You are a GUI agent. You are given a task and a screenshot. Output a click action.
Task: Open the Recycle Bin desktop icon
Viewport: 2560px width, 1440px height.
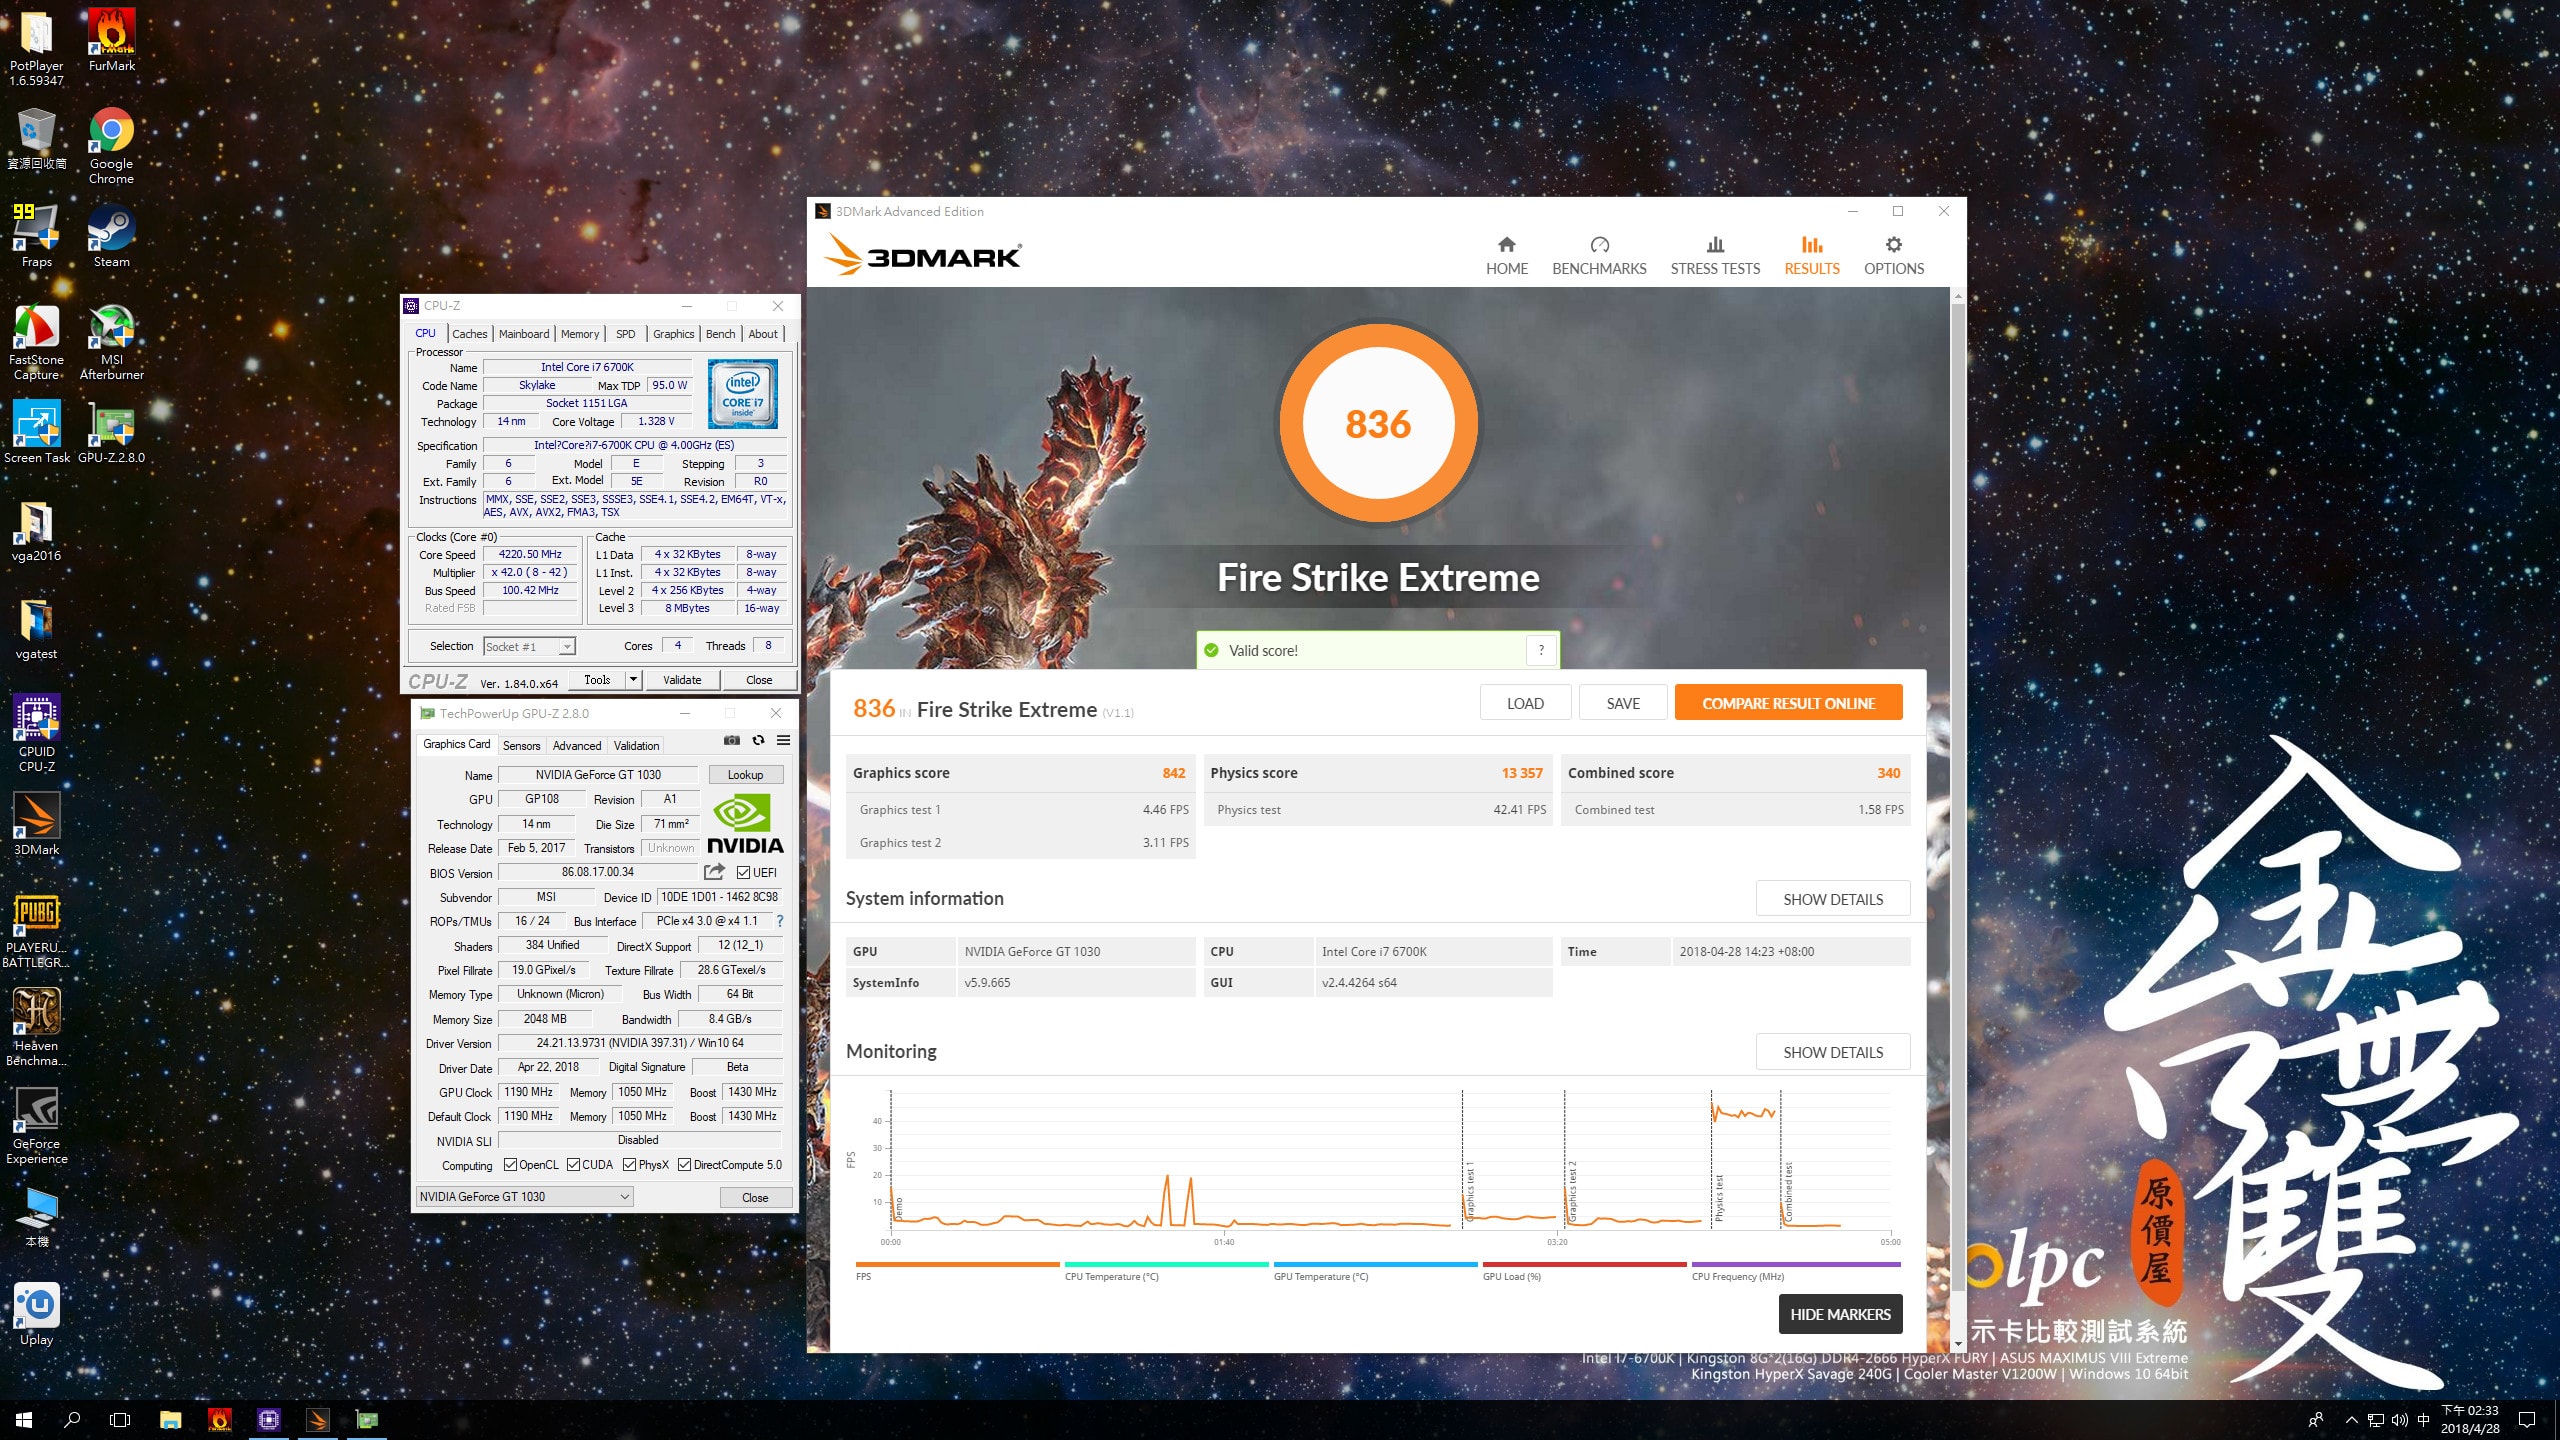tap(37, 138)
